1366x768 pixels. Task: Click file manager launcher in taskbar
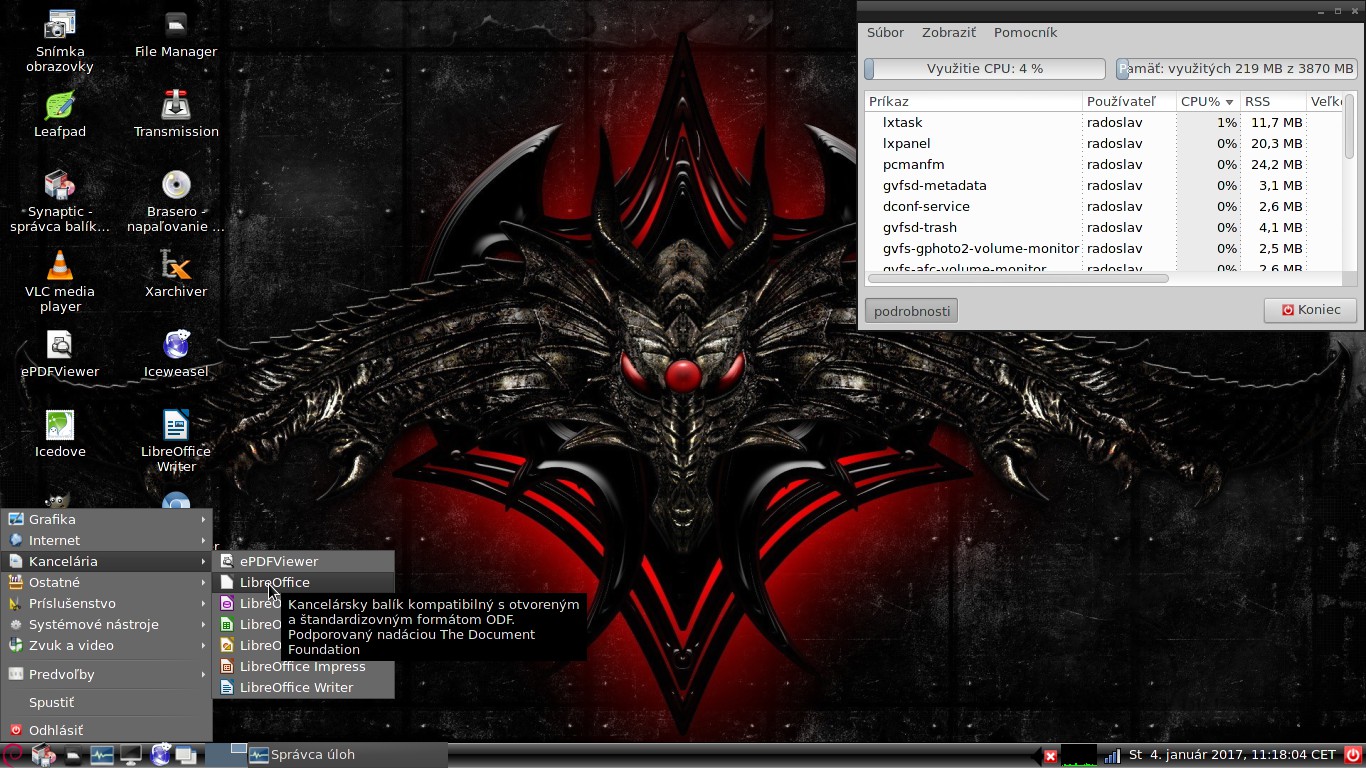point(72,755)
